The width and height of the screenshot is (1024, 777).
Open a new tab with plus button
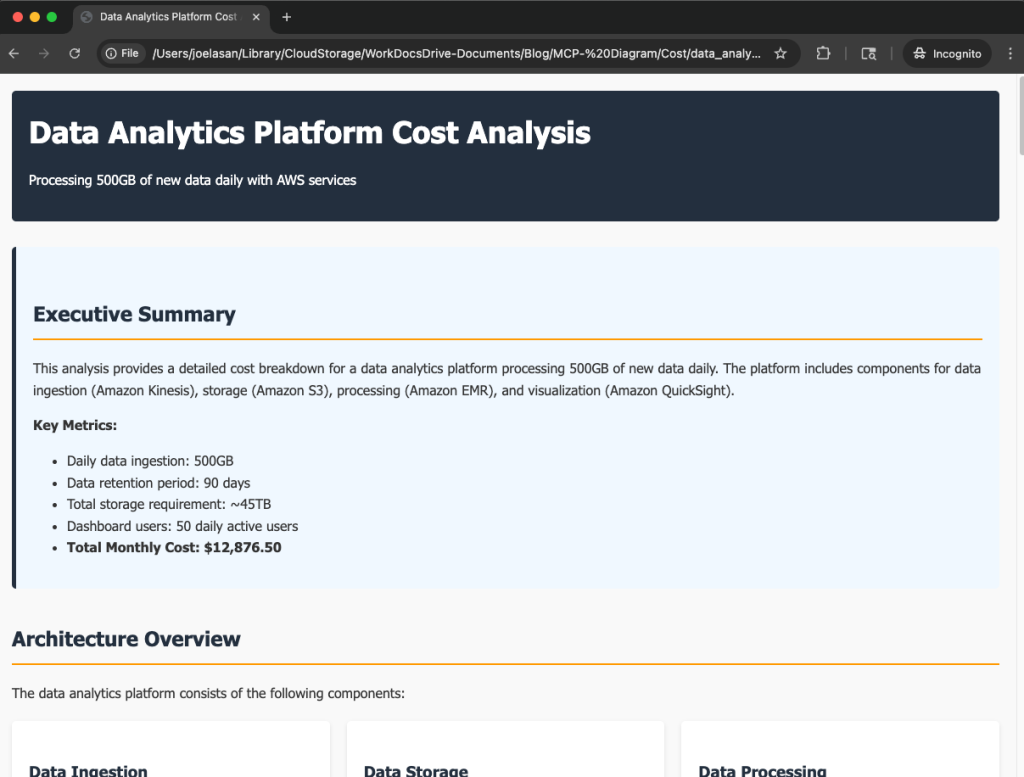point(287,17)
